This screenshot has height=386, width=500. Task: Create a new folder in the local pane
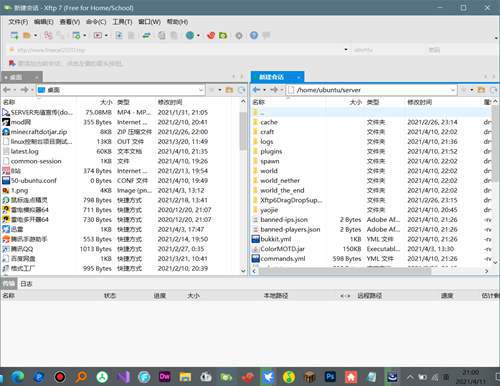click(229, 90)
